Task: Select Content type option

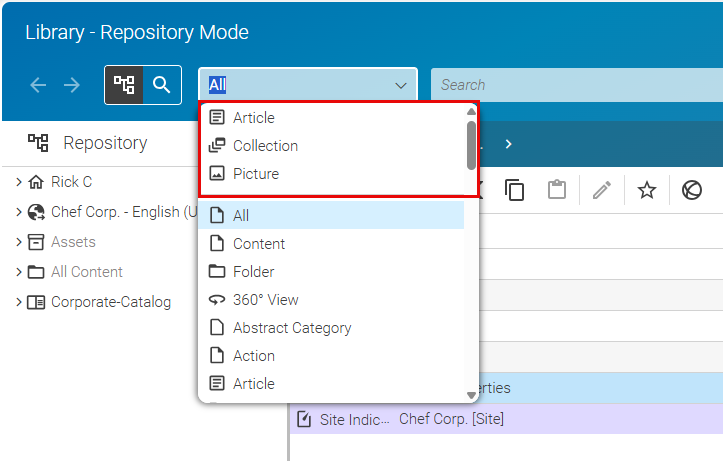Action: tap(331, 243)
